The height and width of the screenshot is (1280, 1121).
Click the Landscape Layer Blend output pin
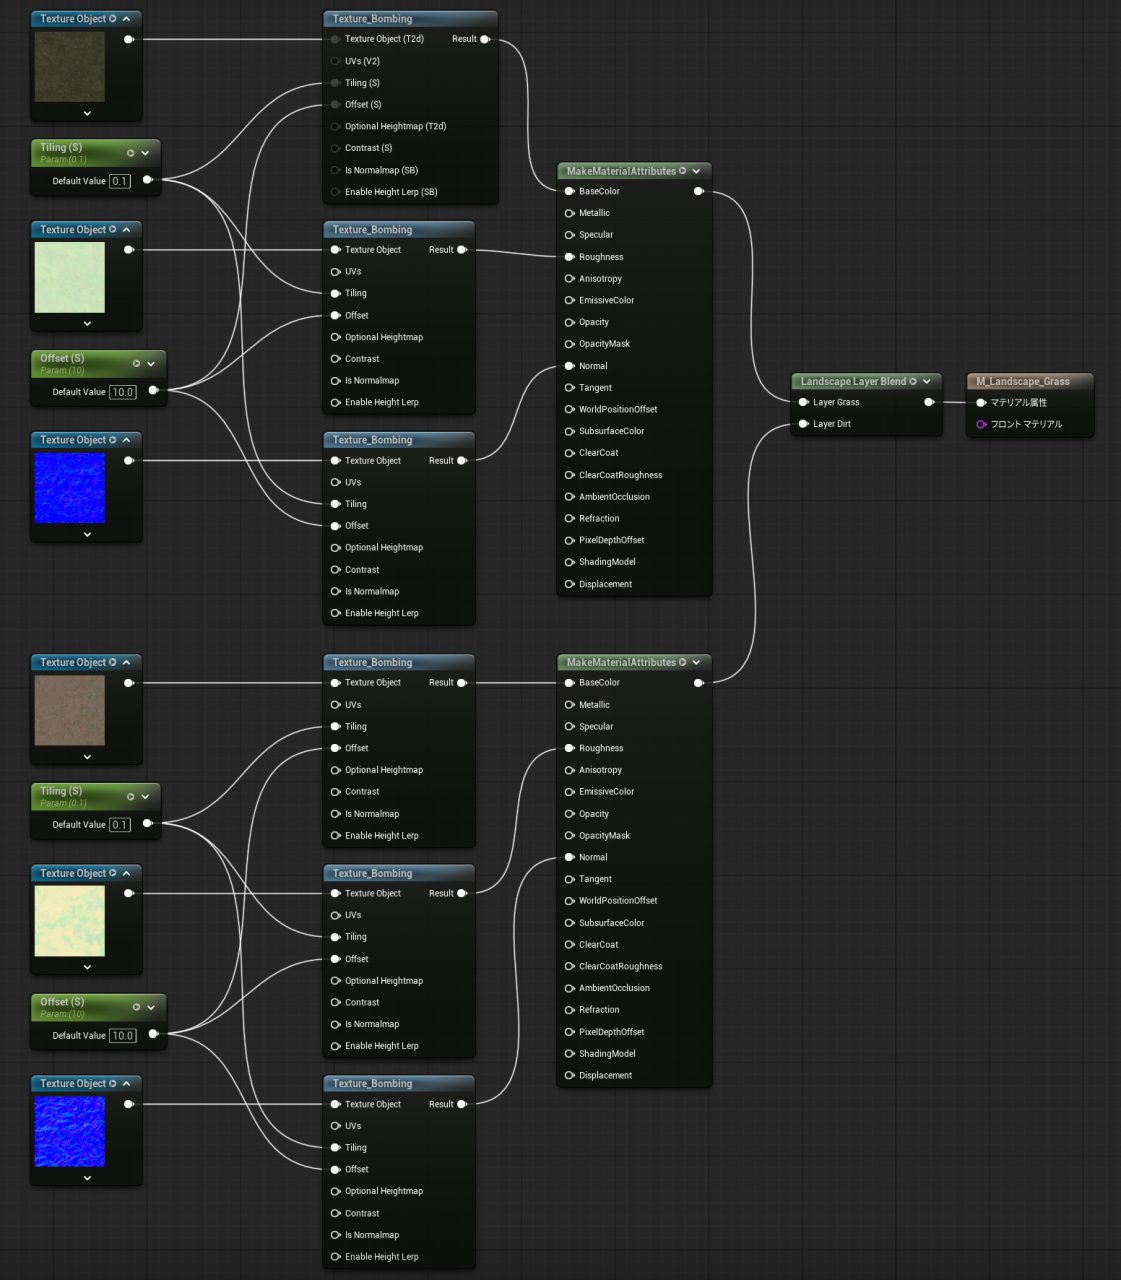[929, 402]
